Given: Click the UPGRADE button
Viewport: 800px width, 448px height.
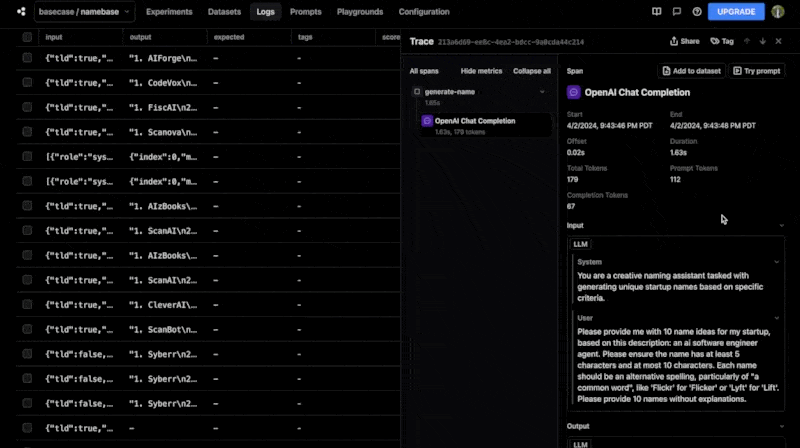Looking at the screenshot, I should 736,11.
